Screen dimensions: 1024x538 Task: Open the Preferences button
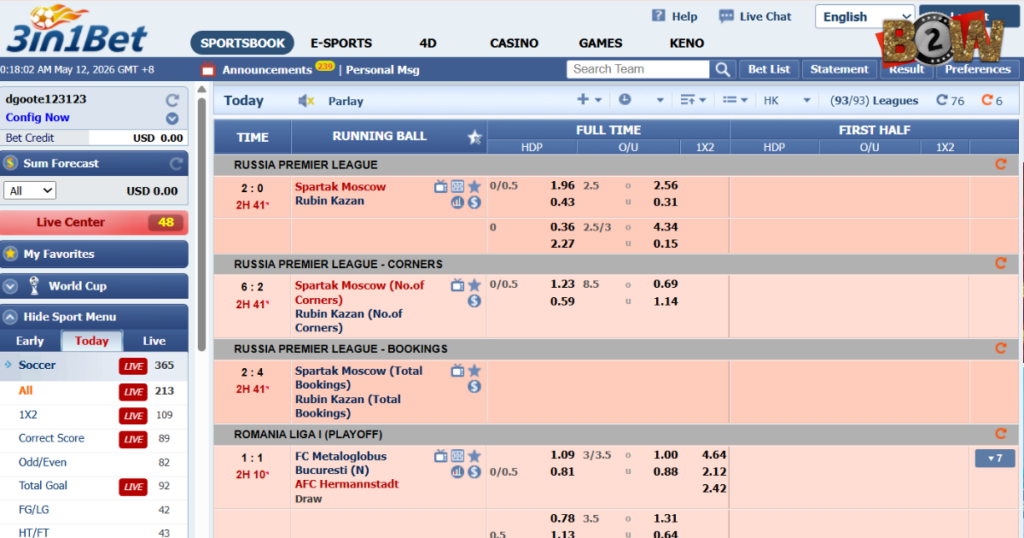(x=978, y=69)
